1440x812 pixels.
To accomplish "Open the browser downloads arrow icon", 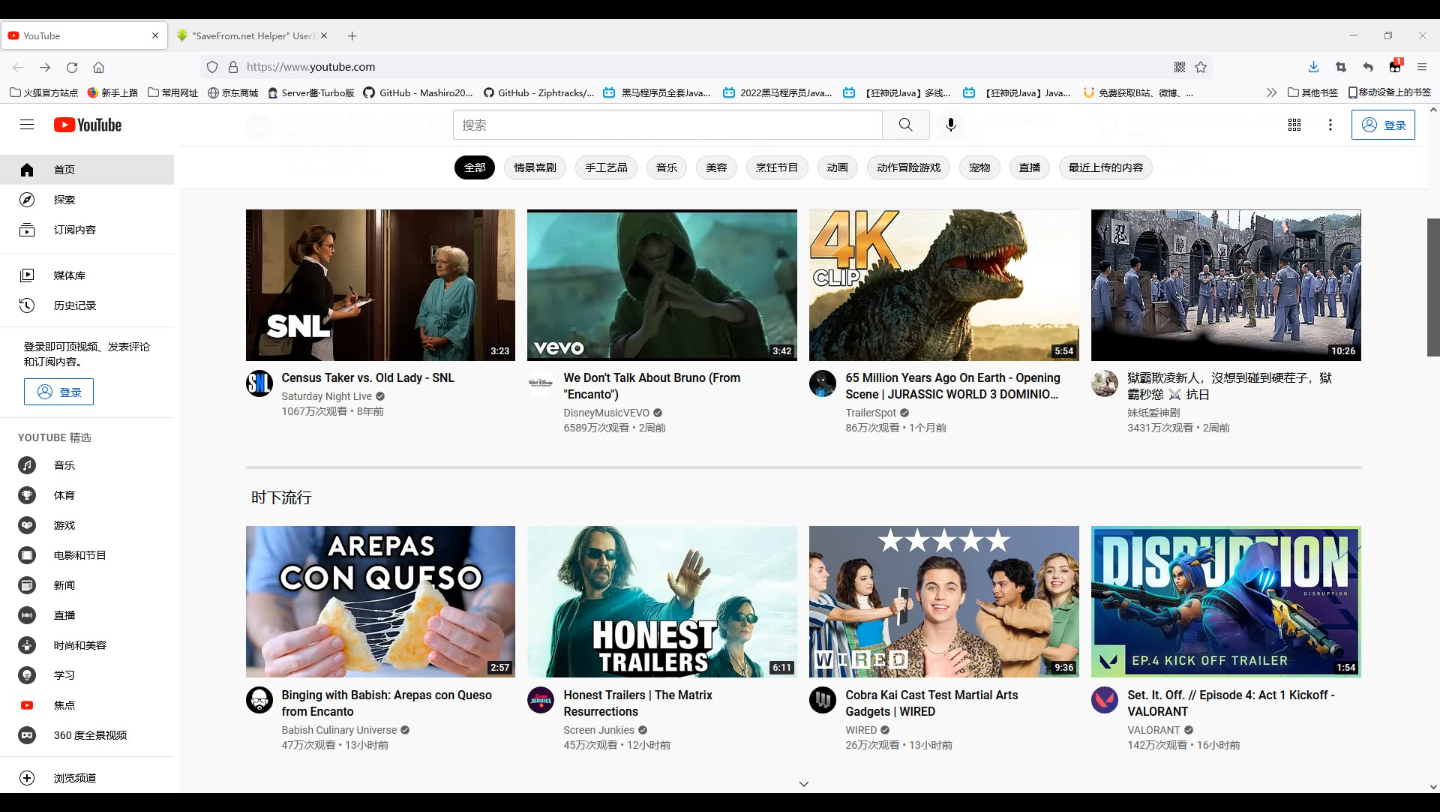I will tap(1313, 67).
